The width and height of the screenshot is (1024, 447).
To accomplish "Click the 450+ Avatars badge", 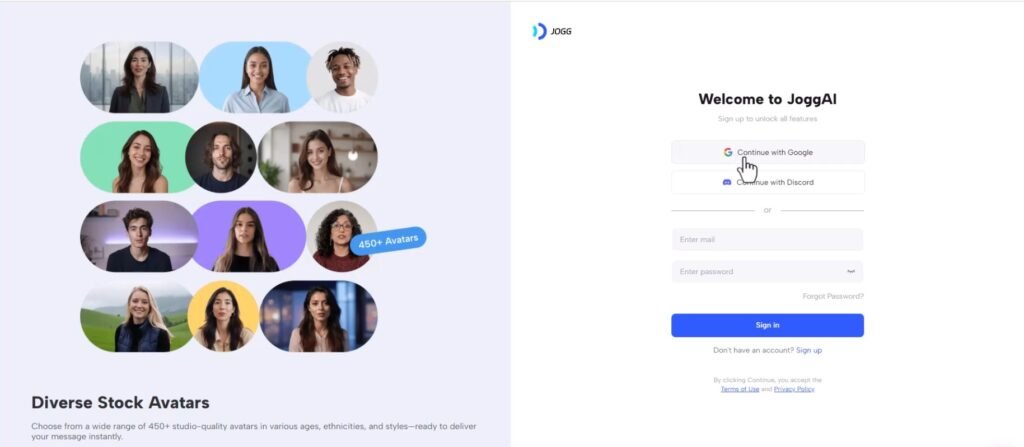I will [388, 241].
